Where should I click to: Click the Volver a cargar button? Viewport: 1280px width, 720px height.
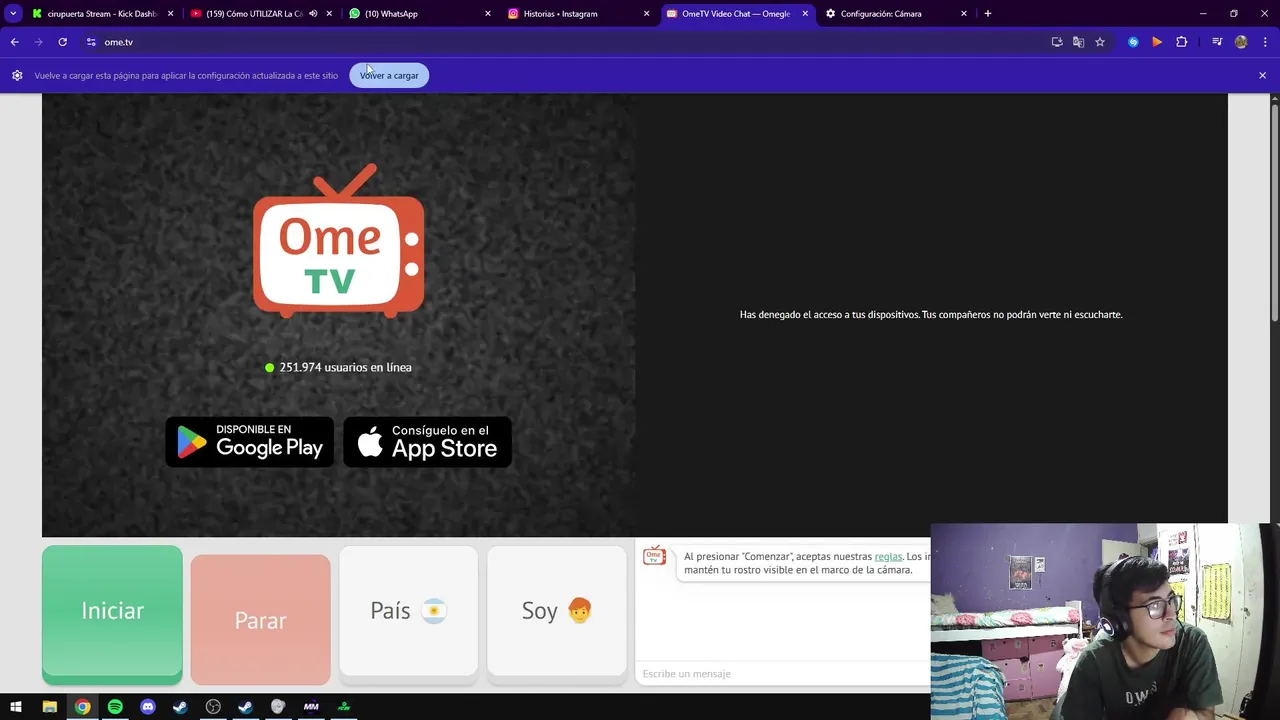click(389, 76)
